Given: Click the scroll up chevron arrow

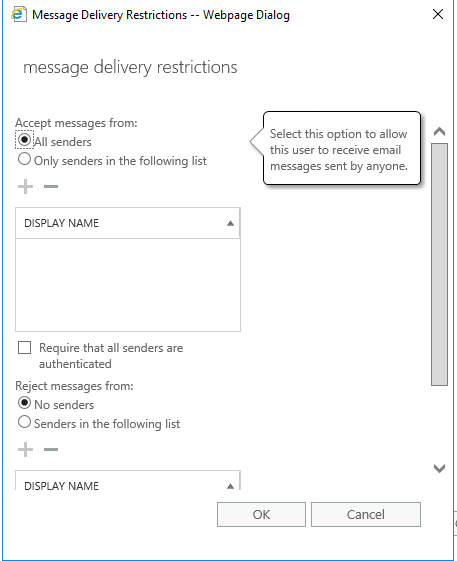Looking at the screenshot, I should tap(439, 132).
